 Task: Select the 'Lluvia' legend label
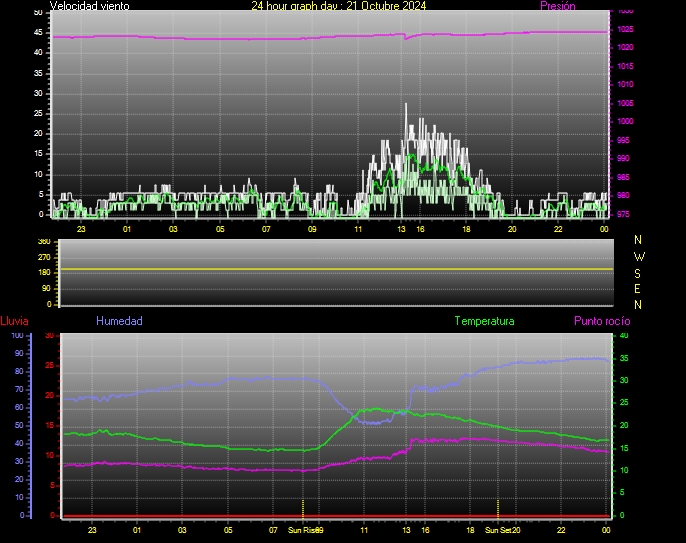pos(14,321)
